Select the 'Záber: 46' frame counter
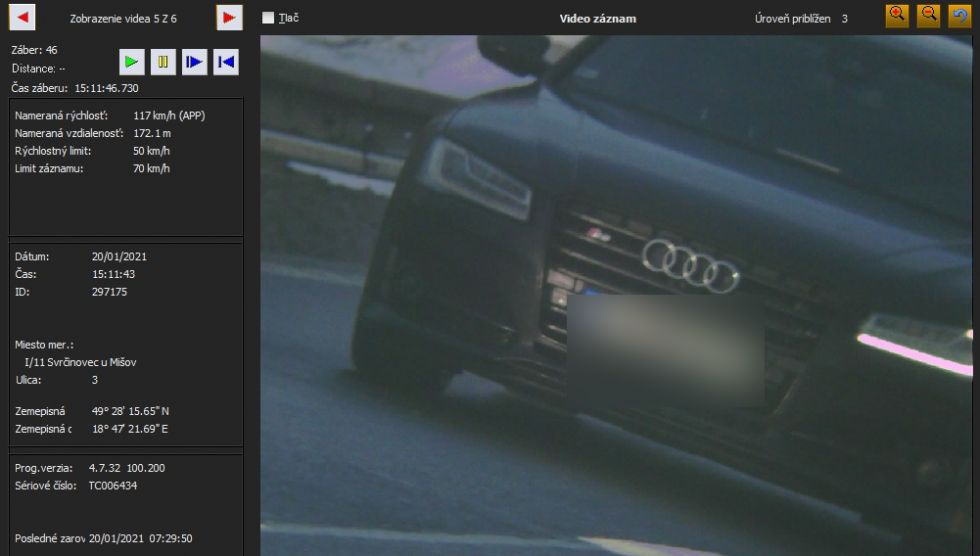 [34, 50]
